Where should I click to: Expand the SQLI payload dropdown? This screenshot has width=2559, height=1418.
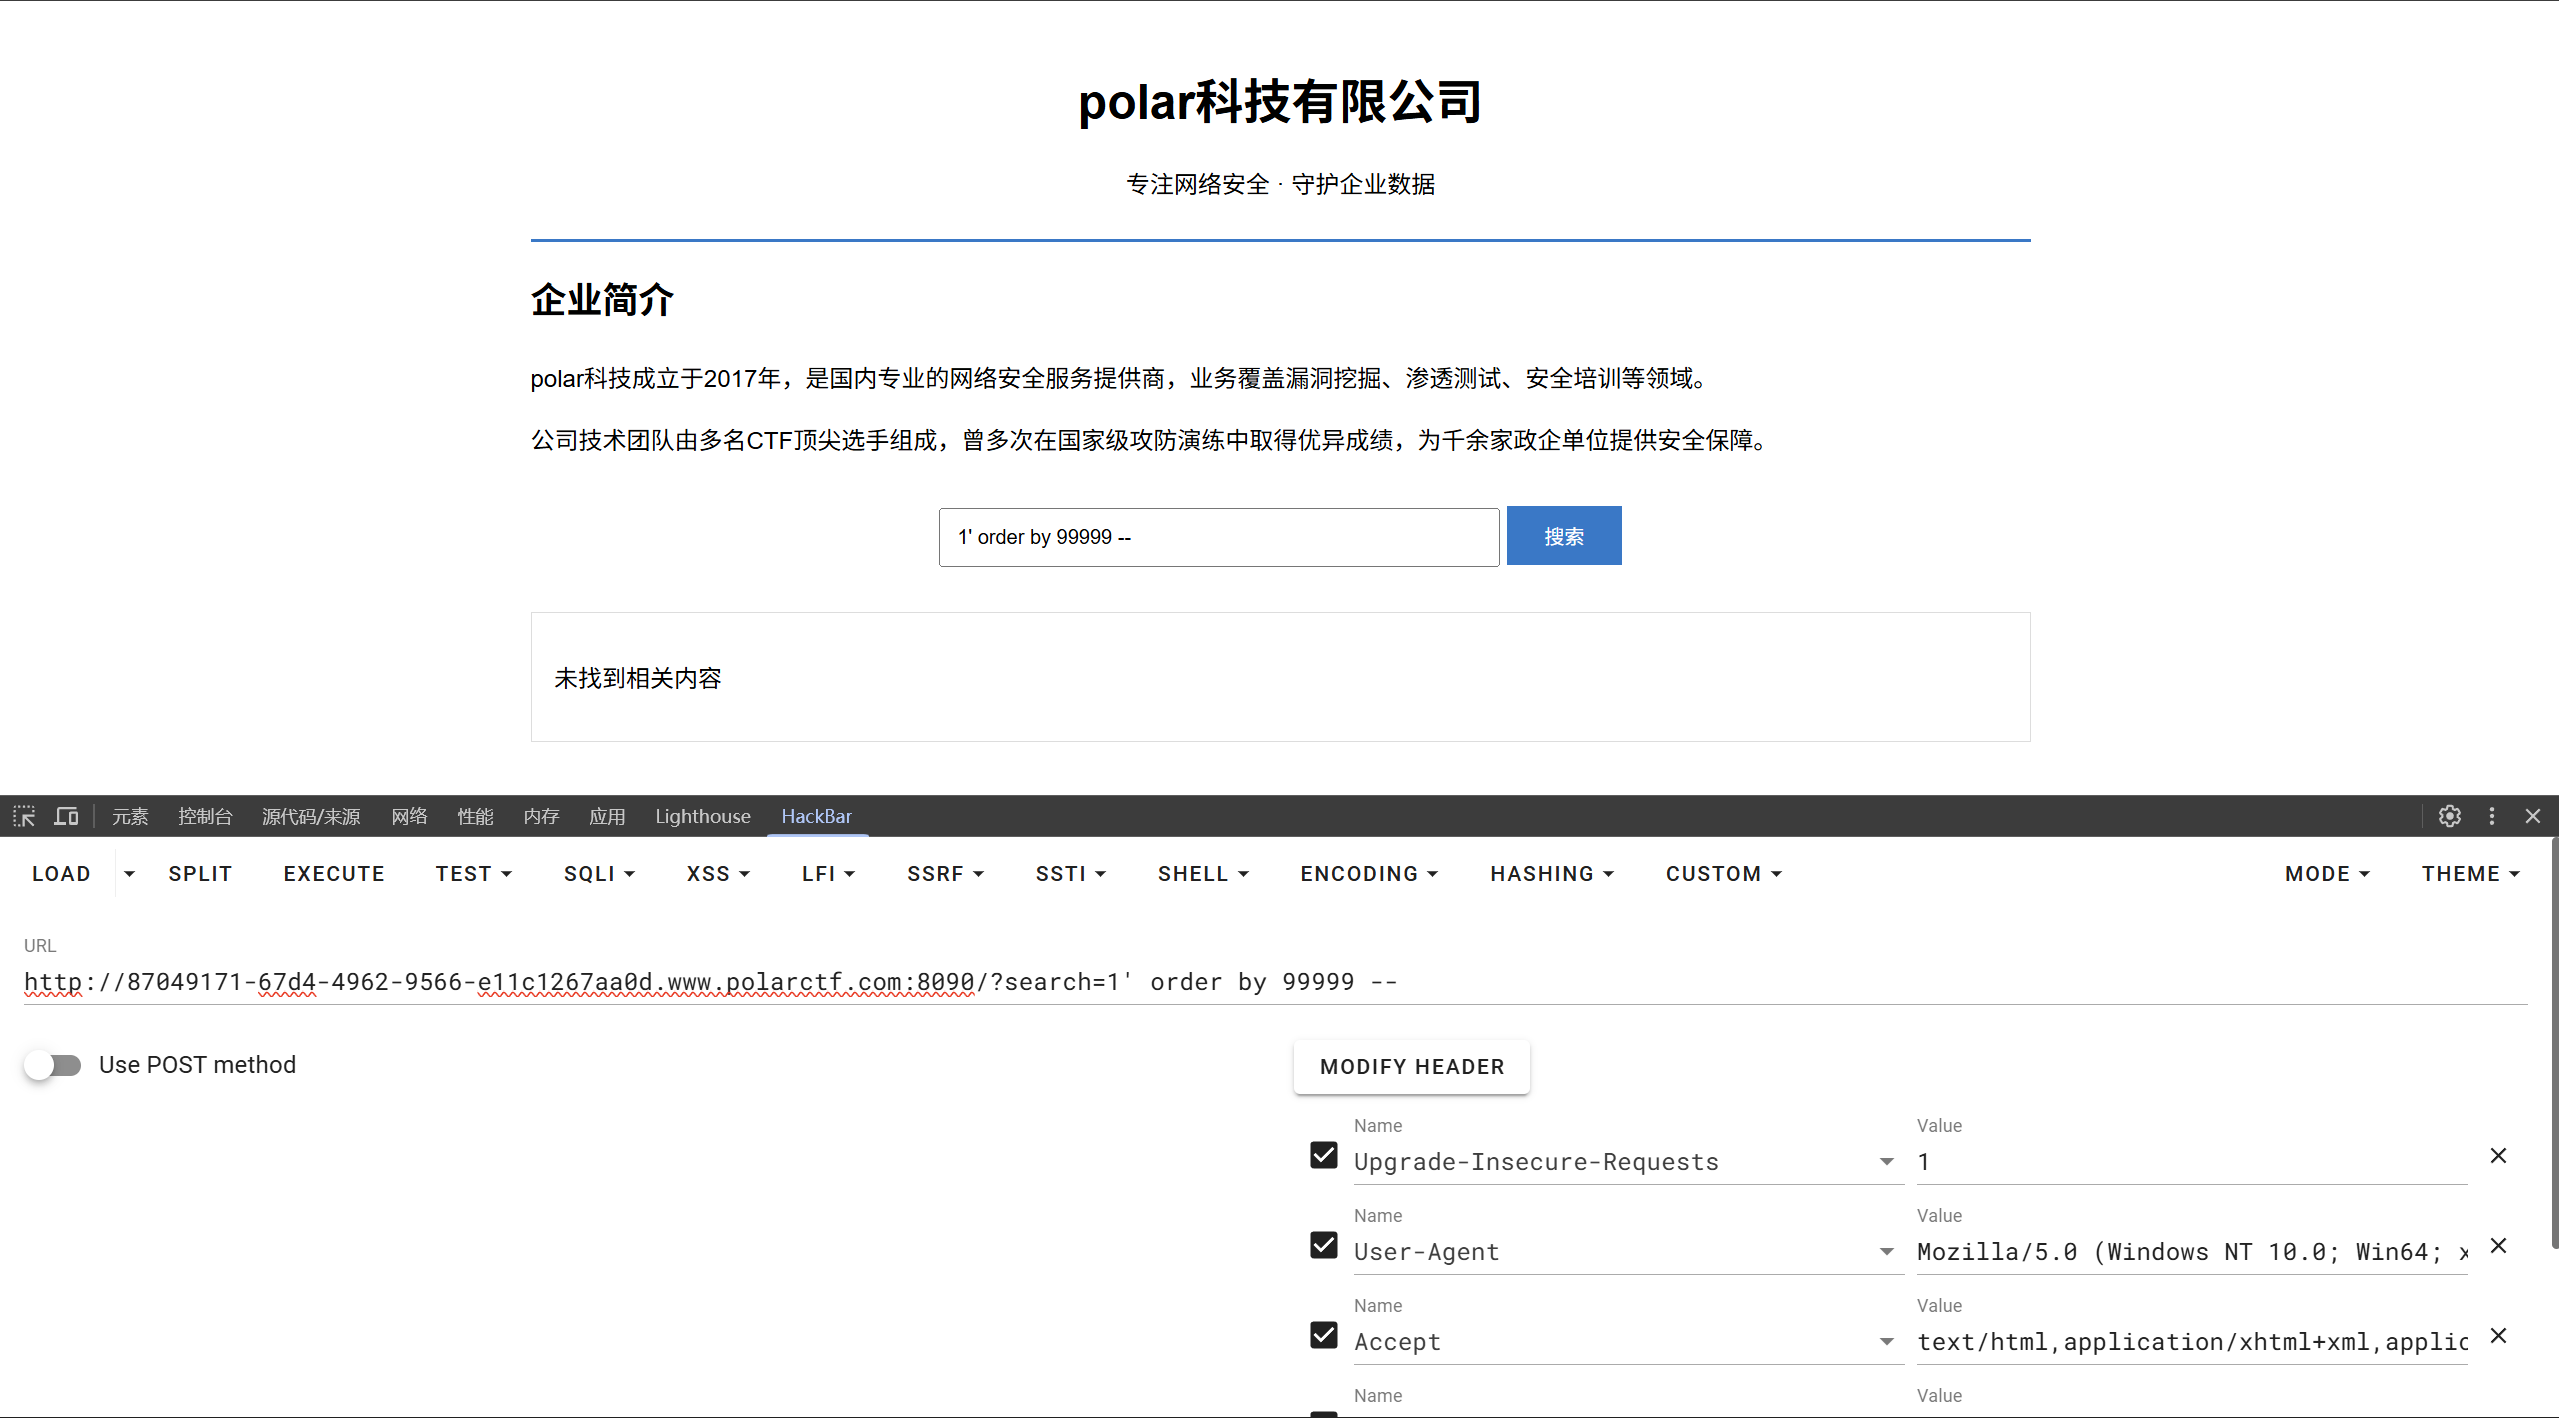599,874
